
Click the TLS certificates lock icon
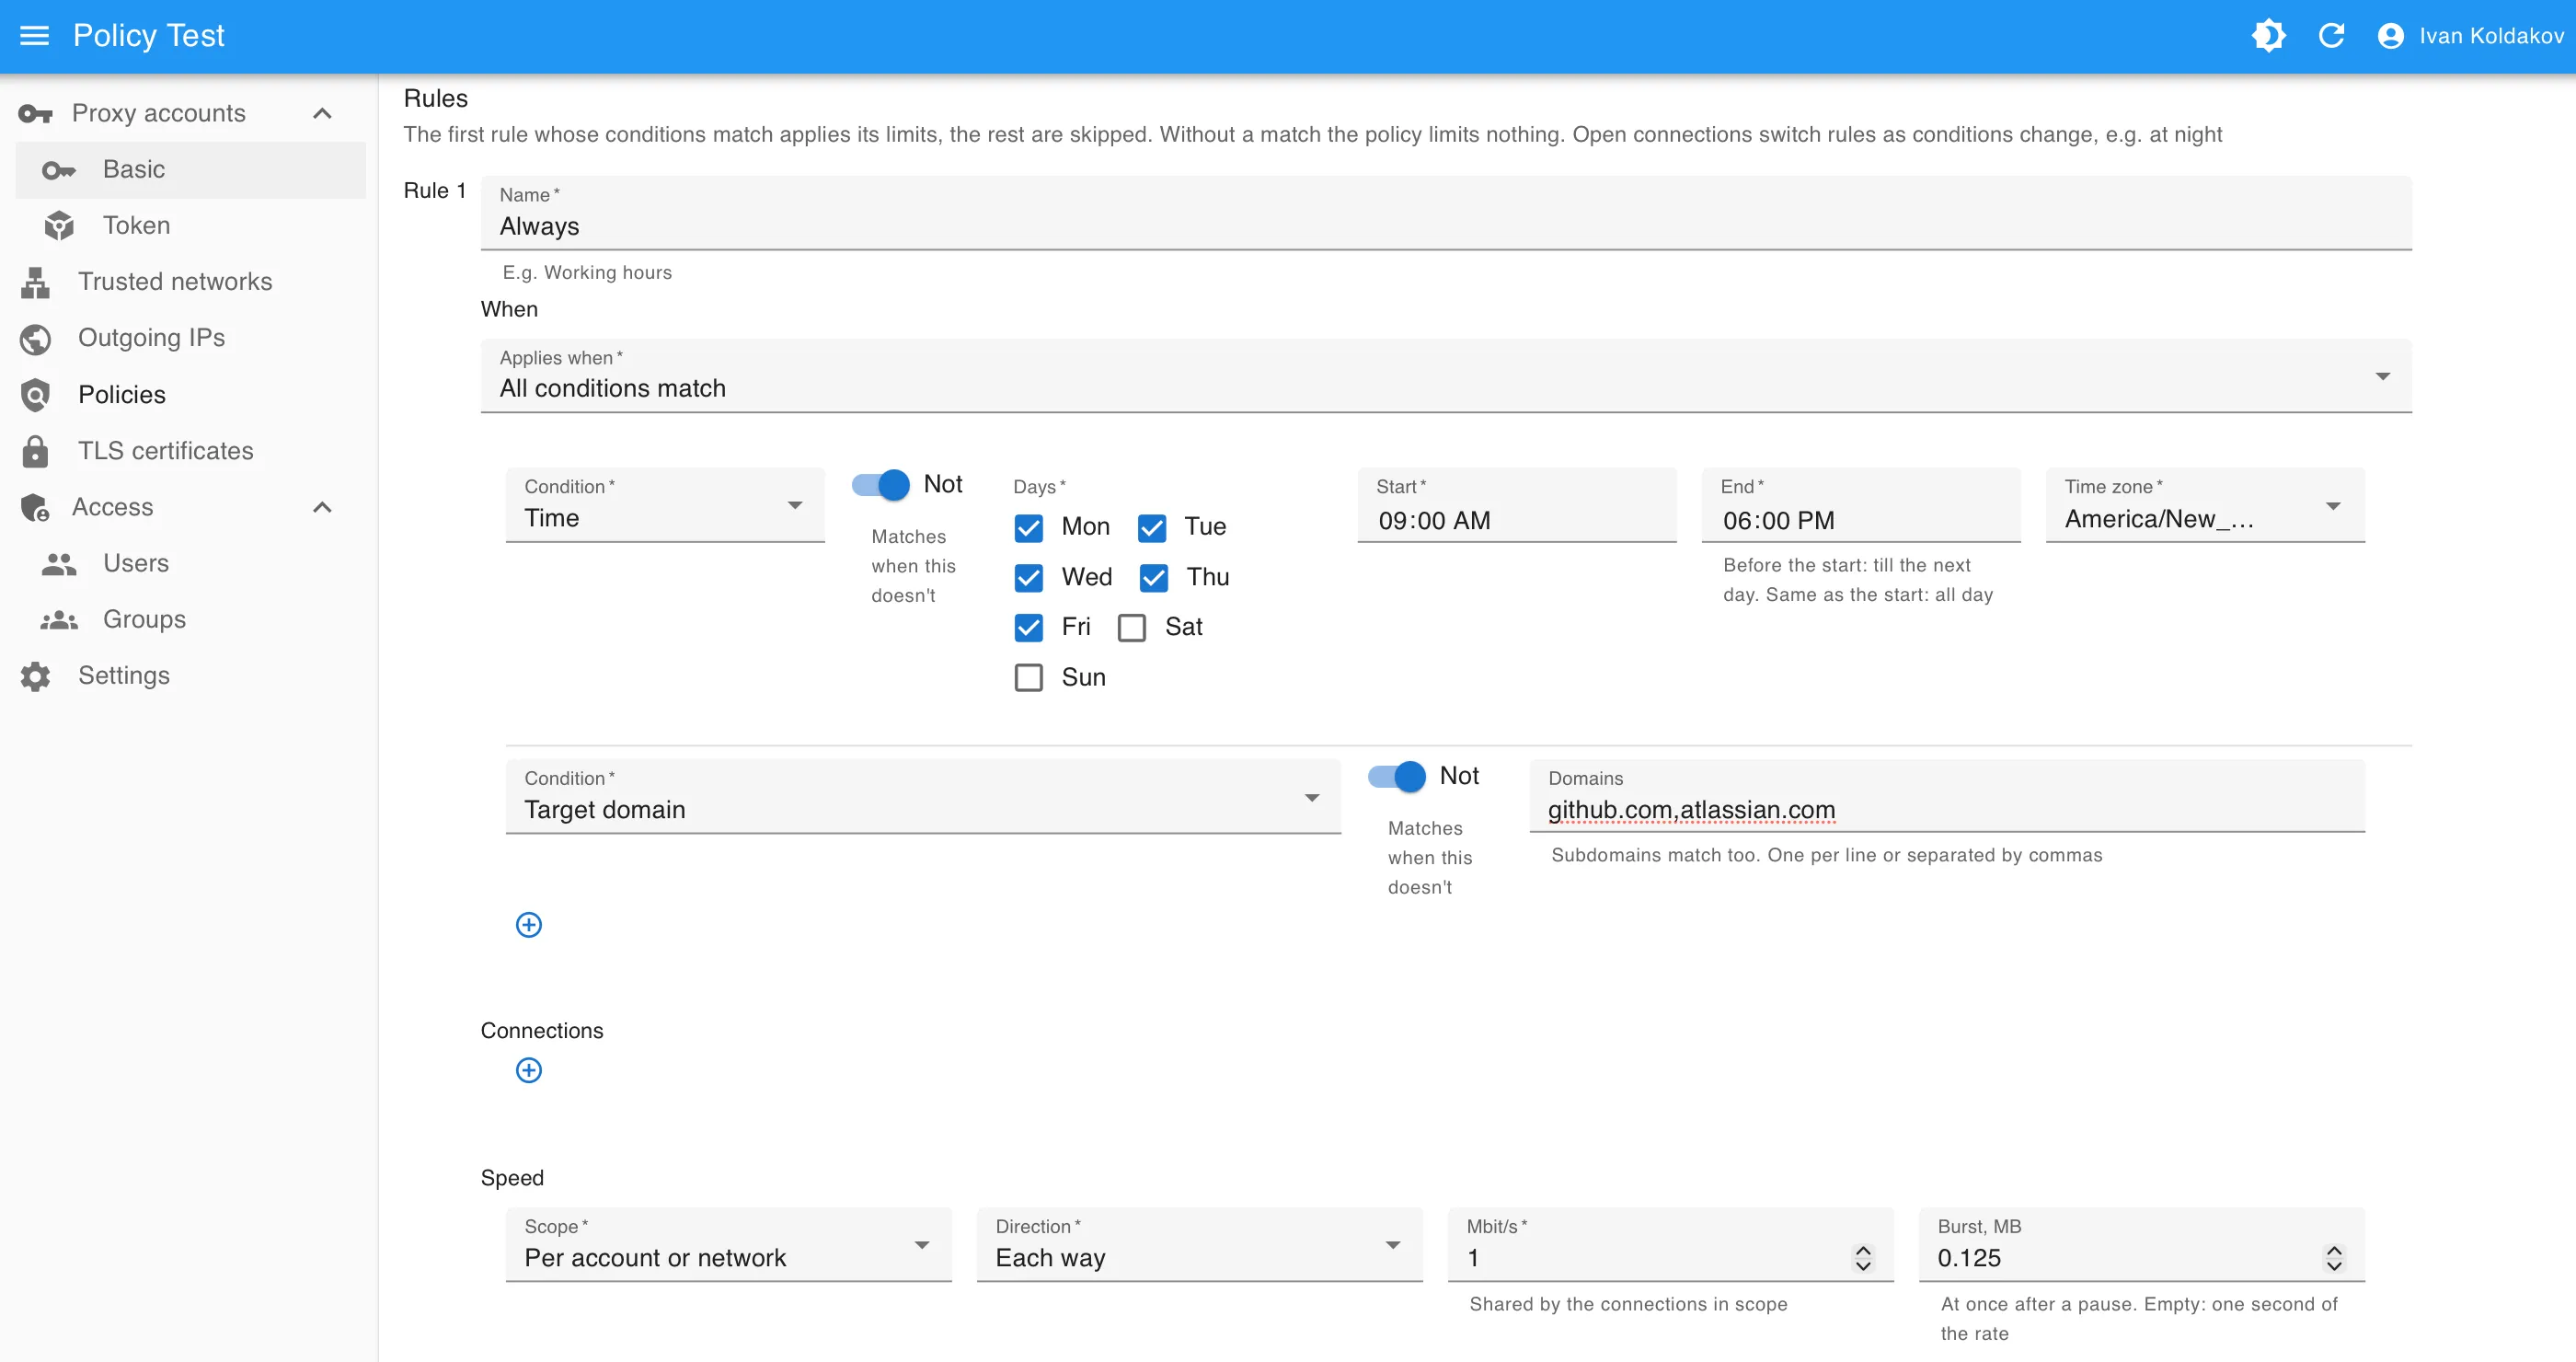(35, 451)
